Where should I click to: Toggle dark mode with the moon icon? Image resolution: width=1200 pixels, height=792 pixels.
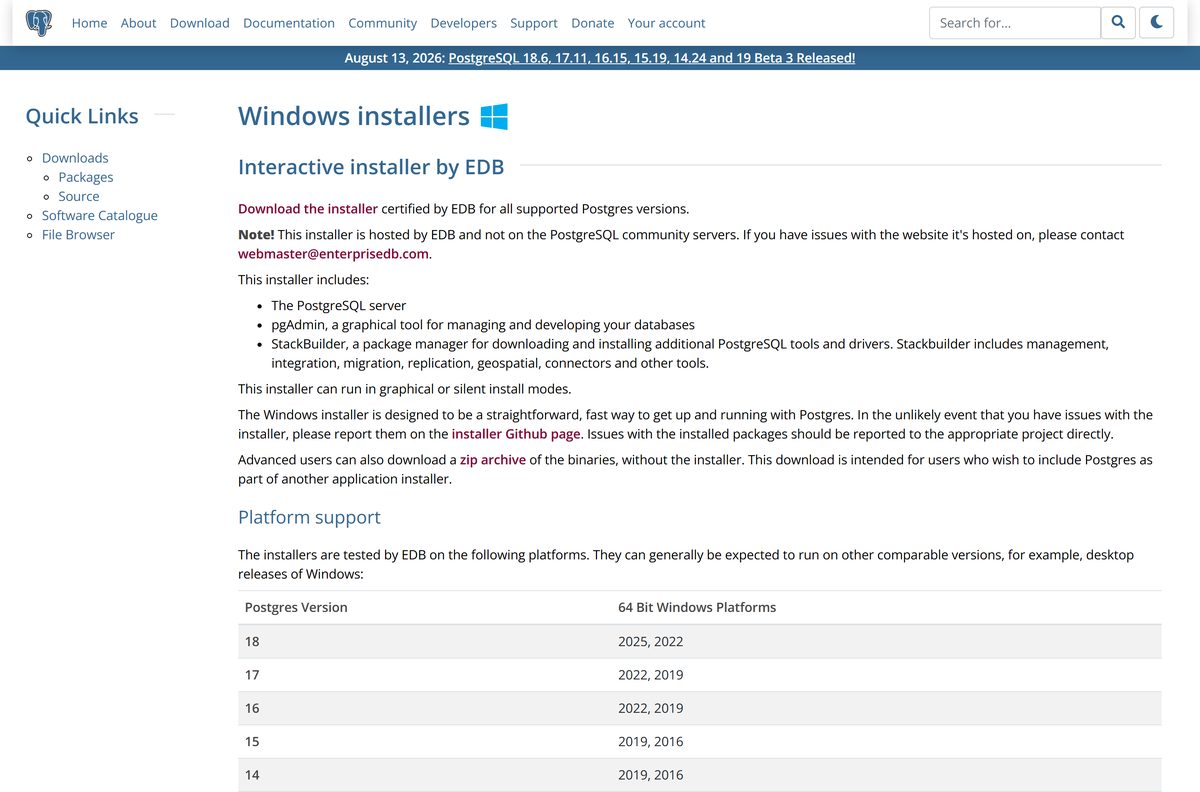[1157, 23]
